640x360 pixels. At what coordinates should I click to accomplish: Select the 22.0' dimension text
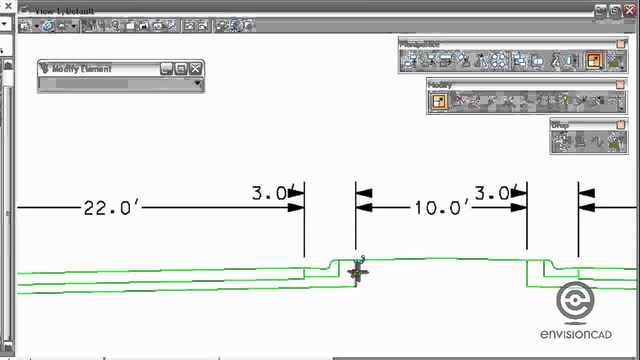click(111, 208)
